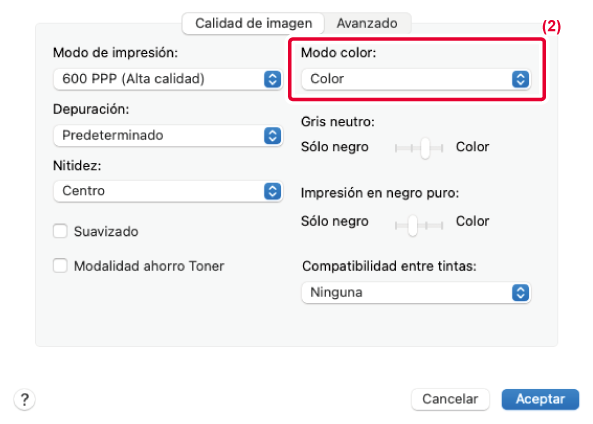Open the Modo color Color dropdown

(x=416, y=79)
